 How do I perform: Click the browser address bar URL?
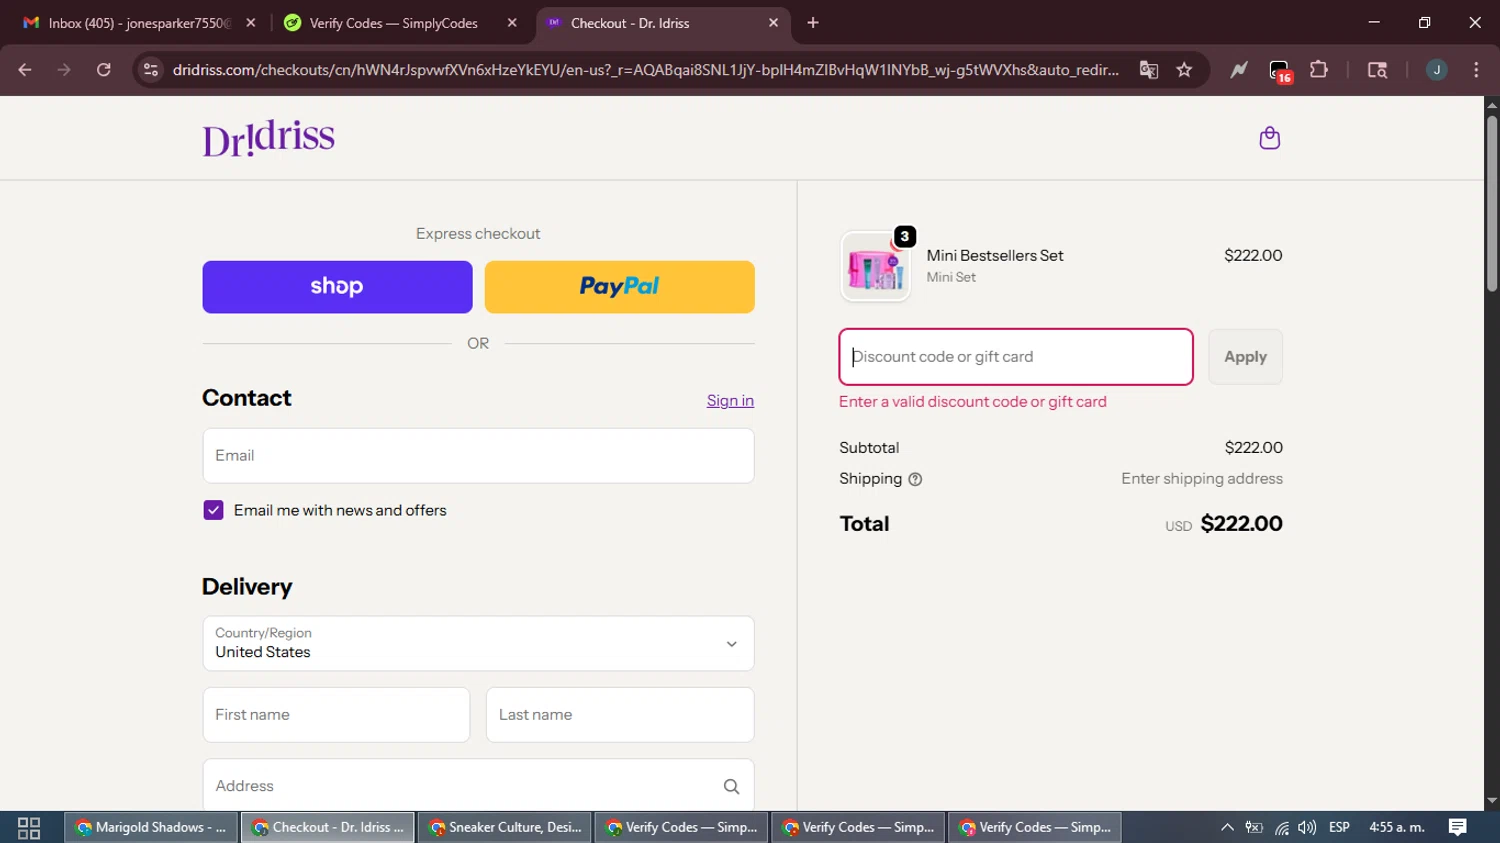point(645,70)
